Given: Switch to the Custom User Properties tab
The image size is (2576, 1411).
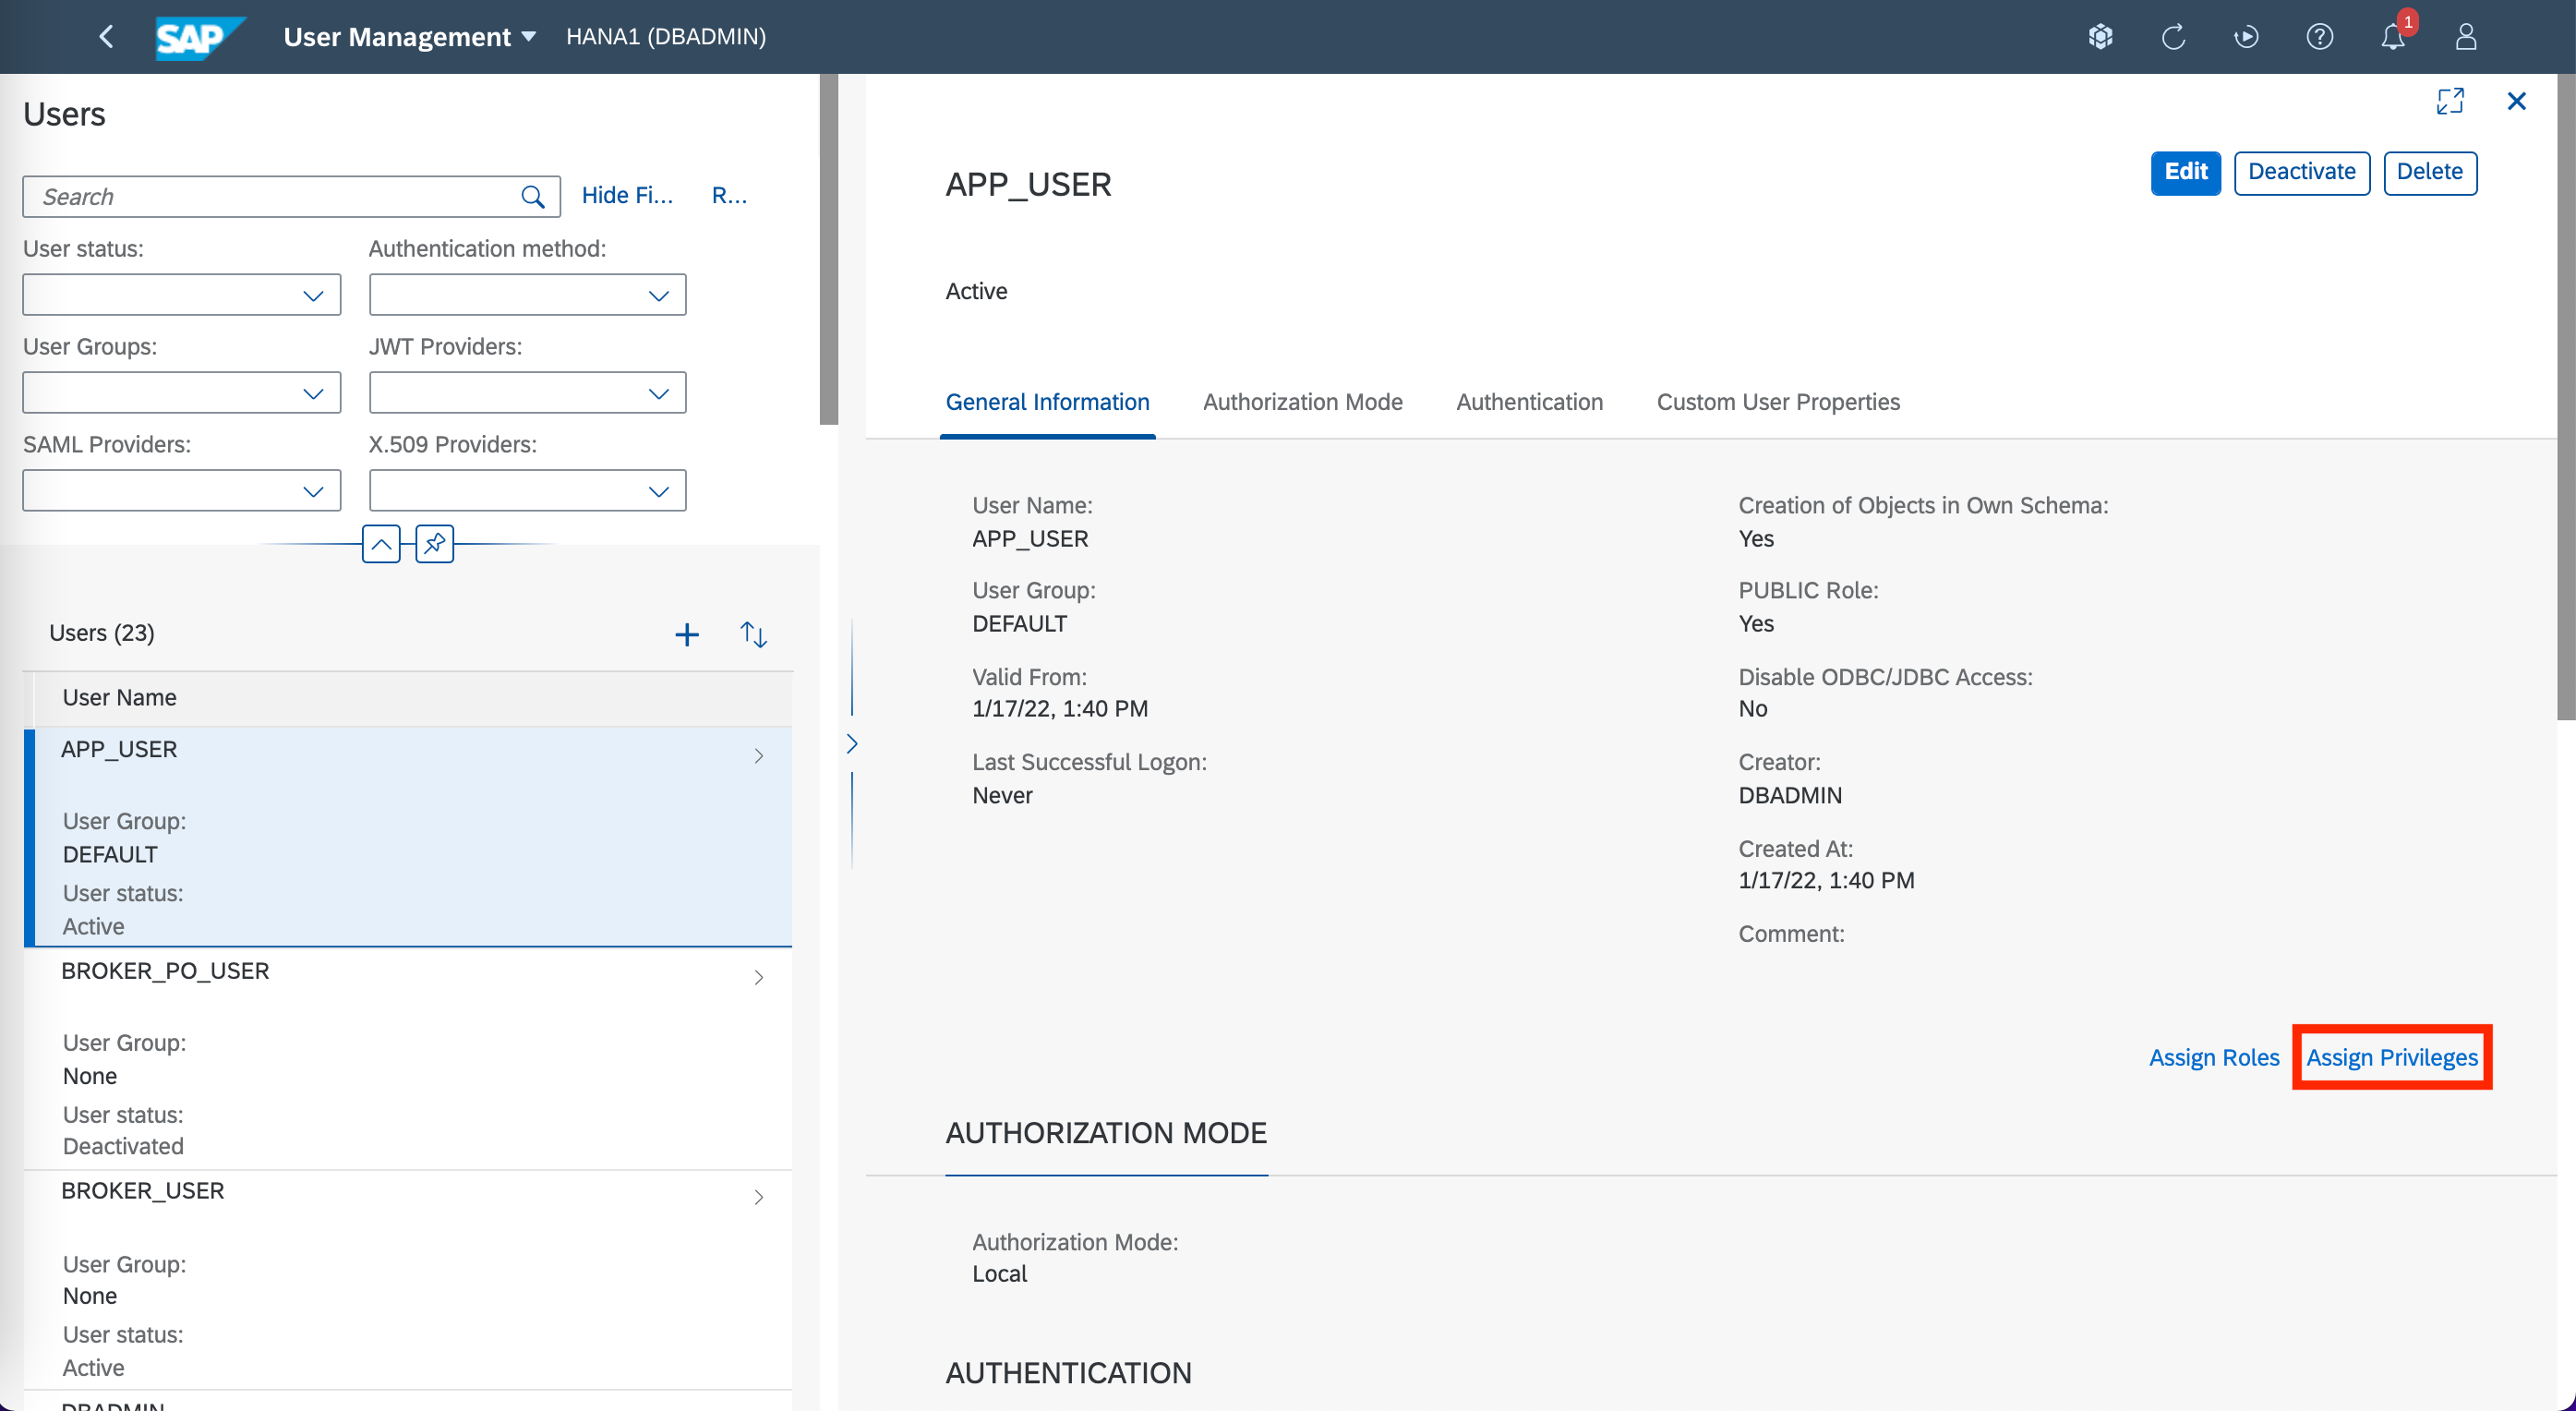Looking at the screenshot, I should tap(1777, 402).
